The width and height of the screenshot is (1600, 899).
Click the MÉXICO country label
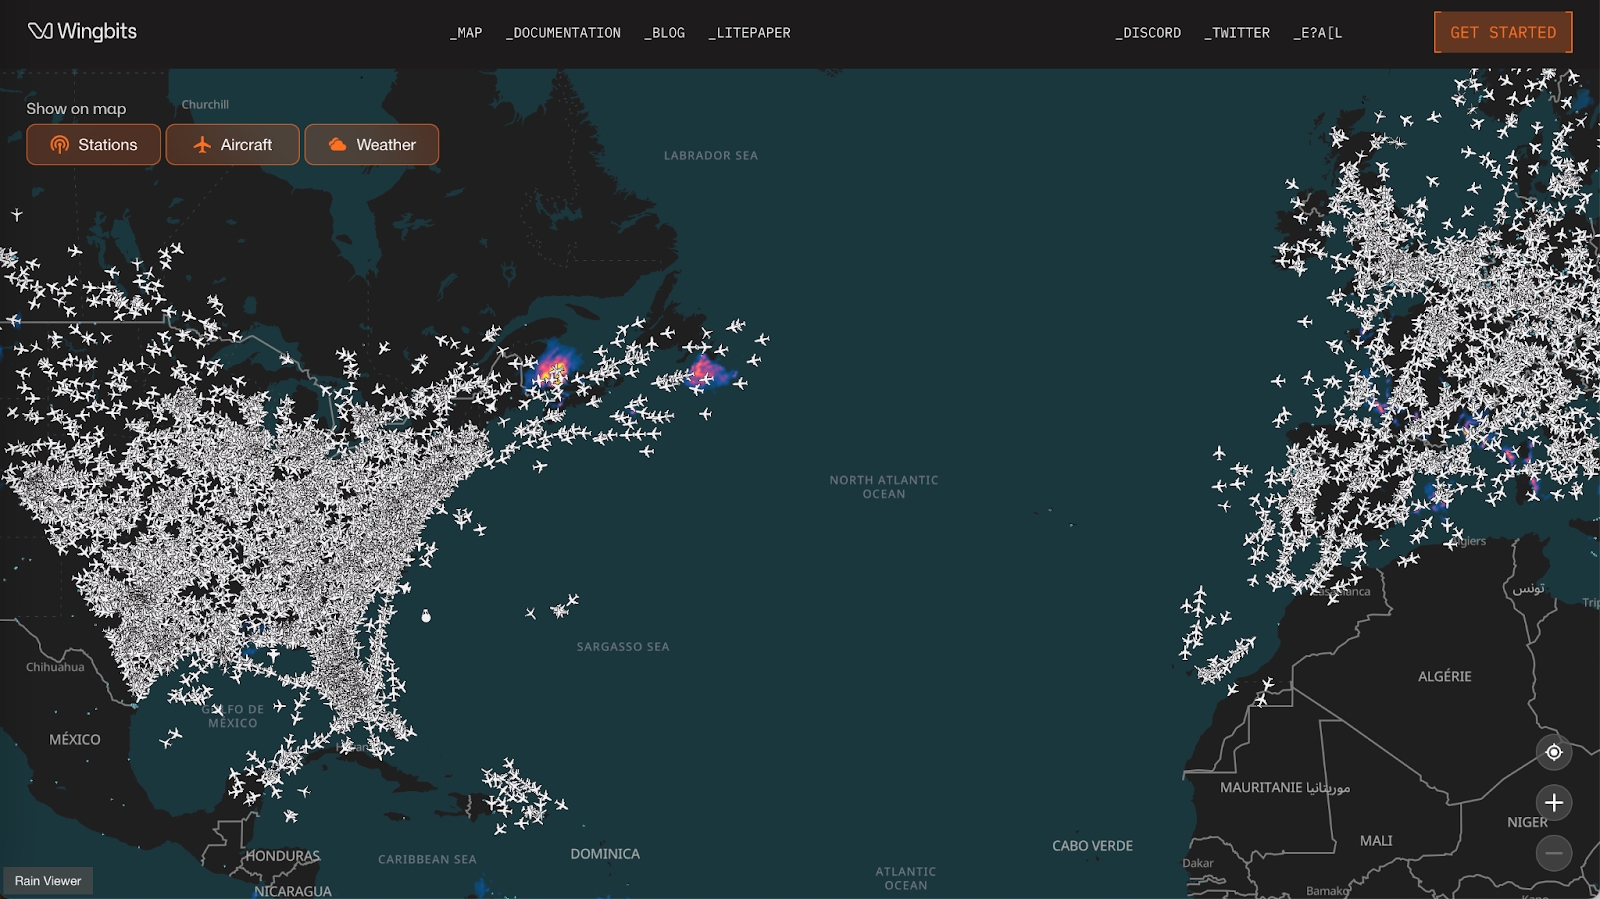[75, 740]
